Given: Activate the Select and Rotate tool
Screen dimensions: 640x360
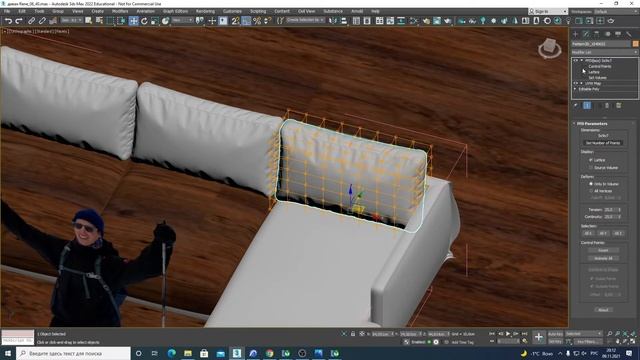Looking at the screenshot, I should click(144, 20).
